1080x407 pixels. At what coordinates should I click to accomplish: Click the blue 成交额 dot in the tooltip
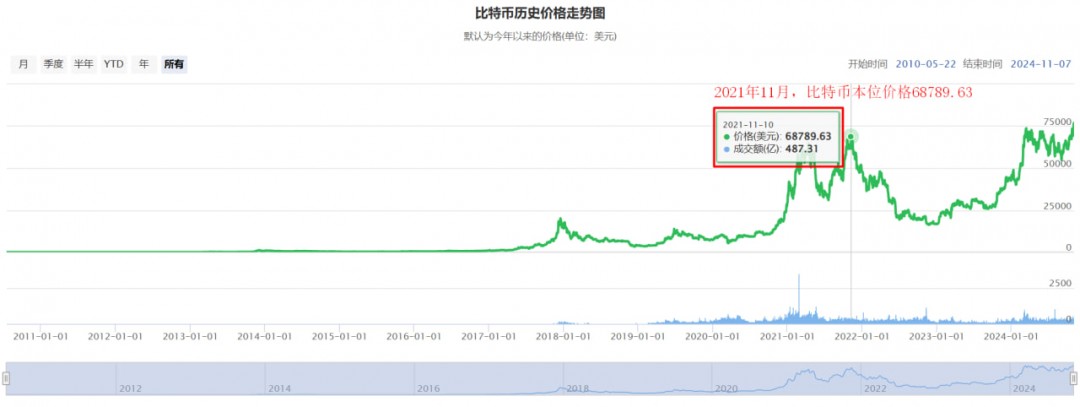pyautogui.click(x=726, y=148)
